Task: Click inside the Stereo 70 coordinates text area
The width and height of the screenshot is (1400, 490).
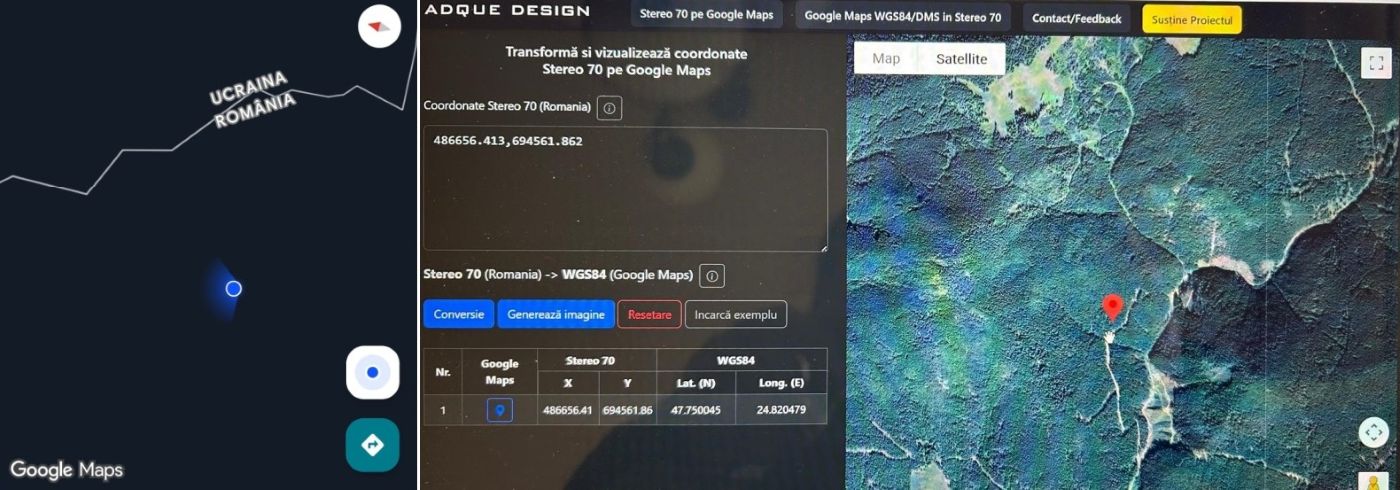Action: (x=625, y=190)
